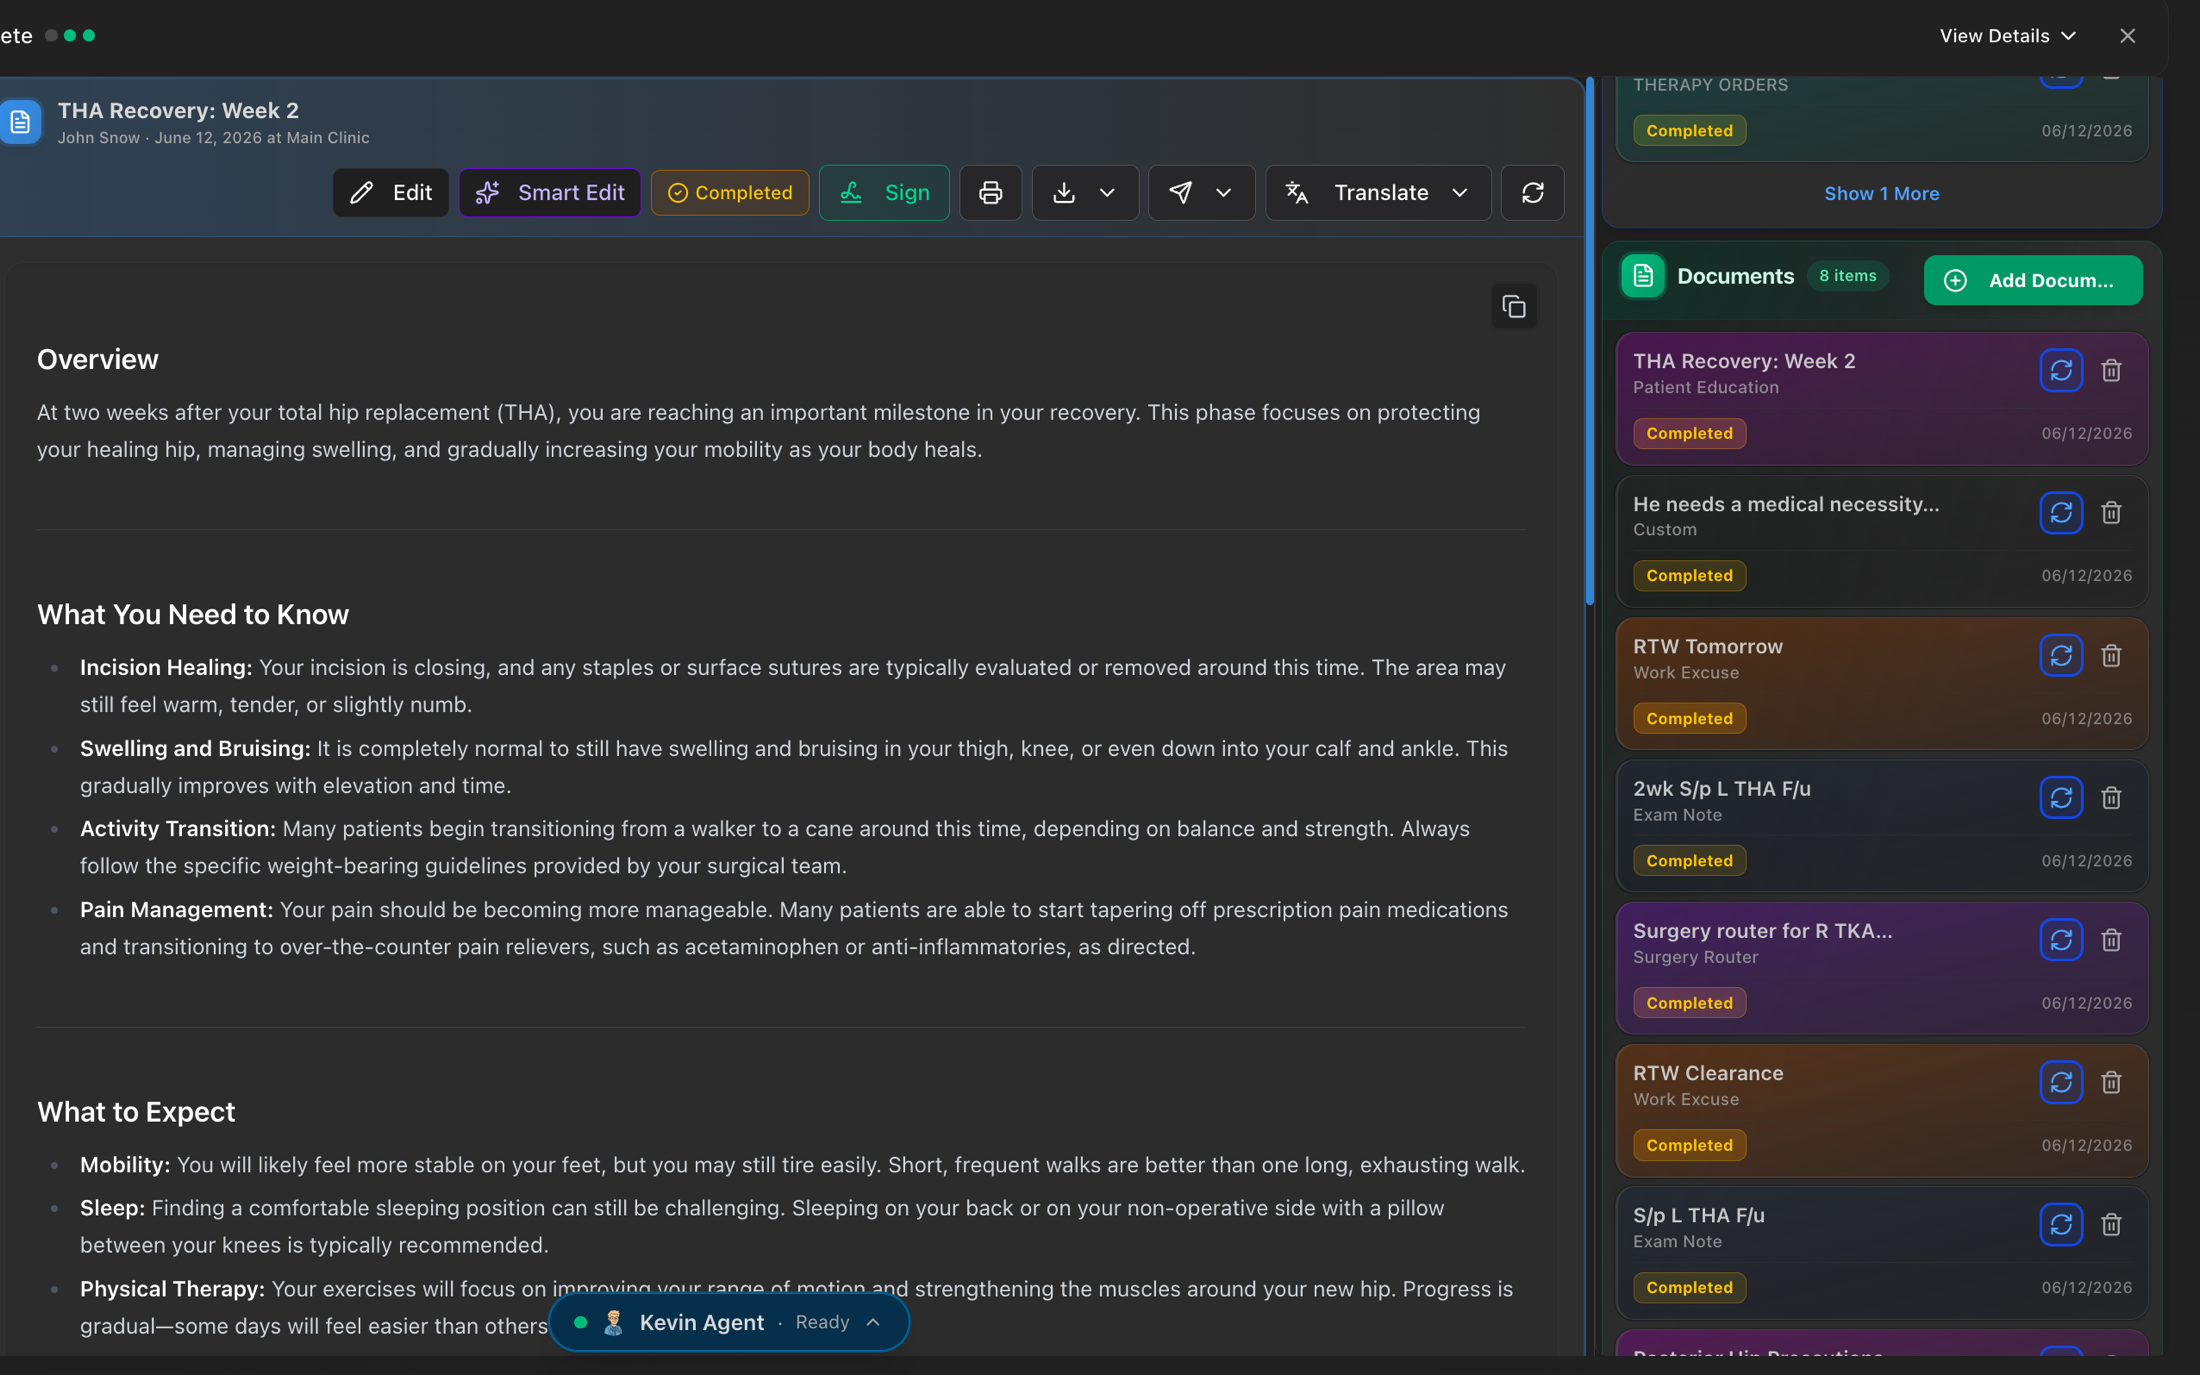Image resolution: width=2200 pixels, height=1375 pixels.
Task: Click Show 1 More link
Action: (x=1881, y=193)
